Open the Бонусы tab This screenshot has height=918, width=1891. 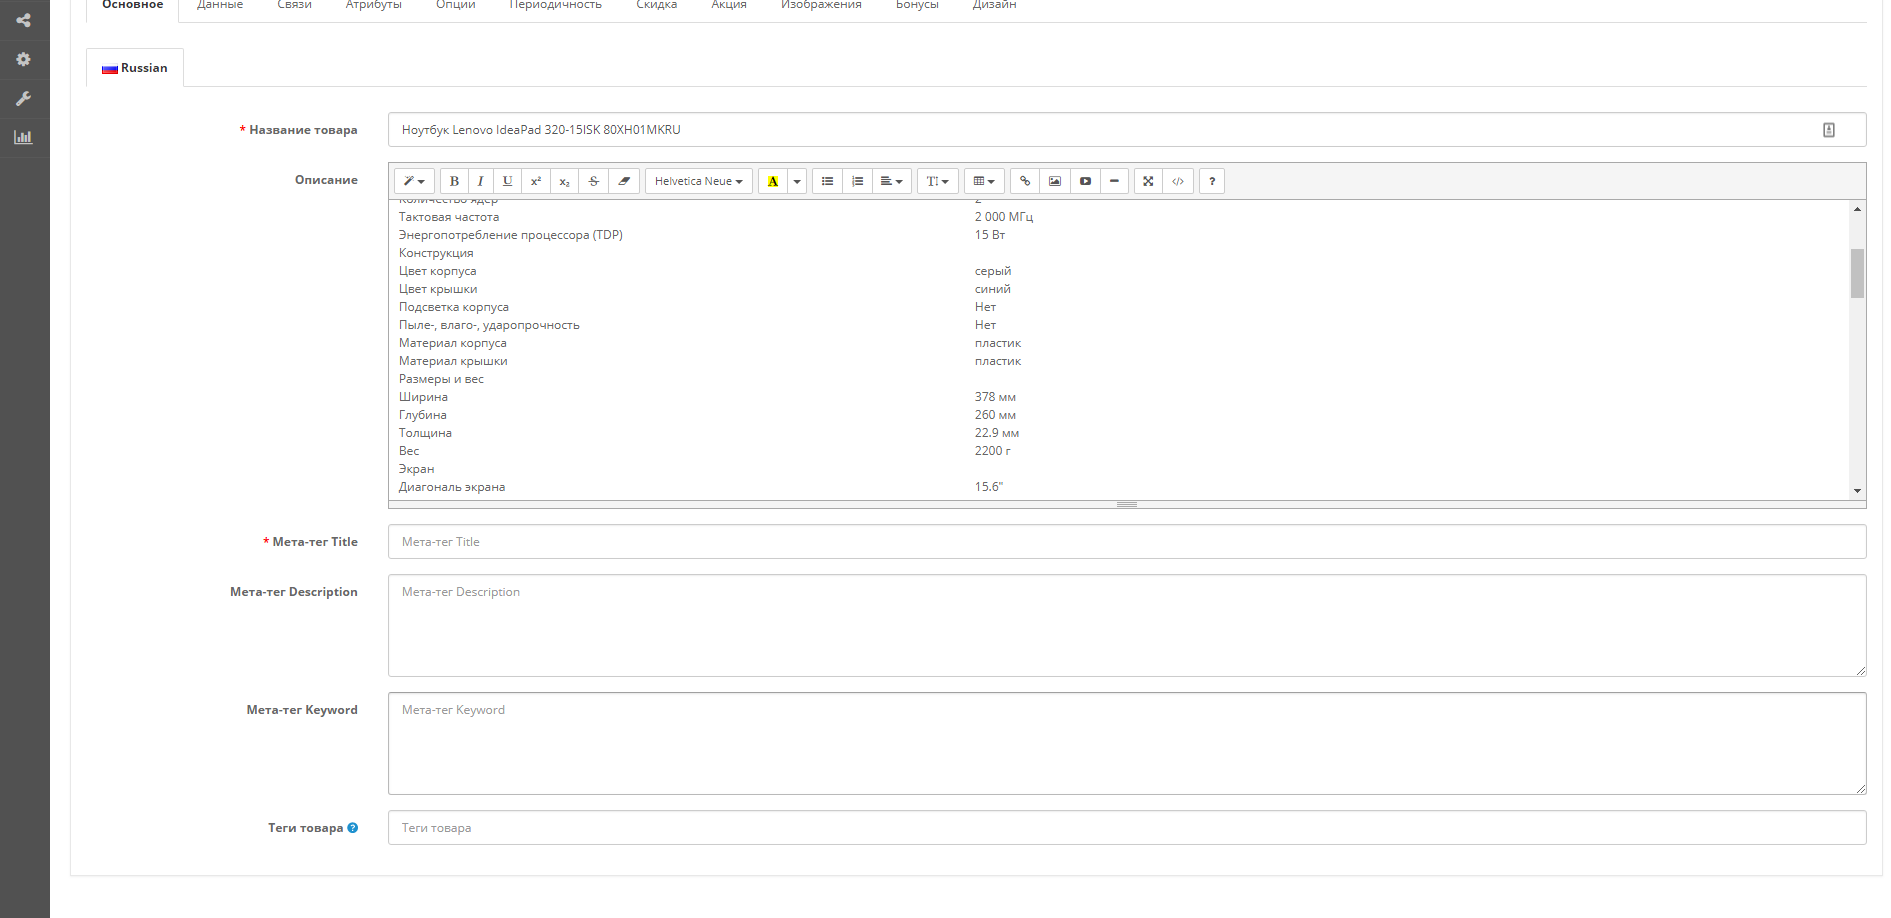click(917, 6)
